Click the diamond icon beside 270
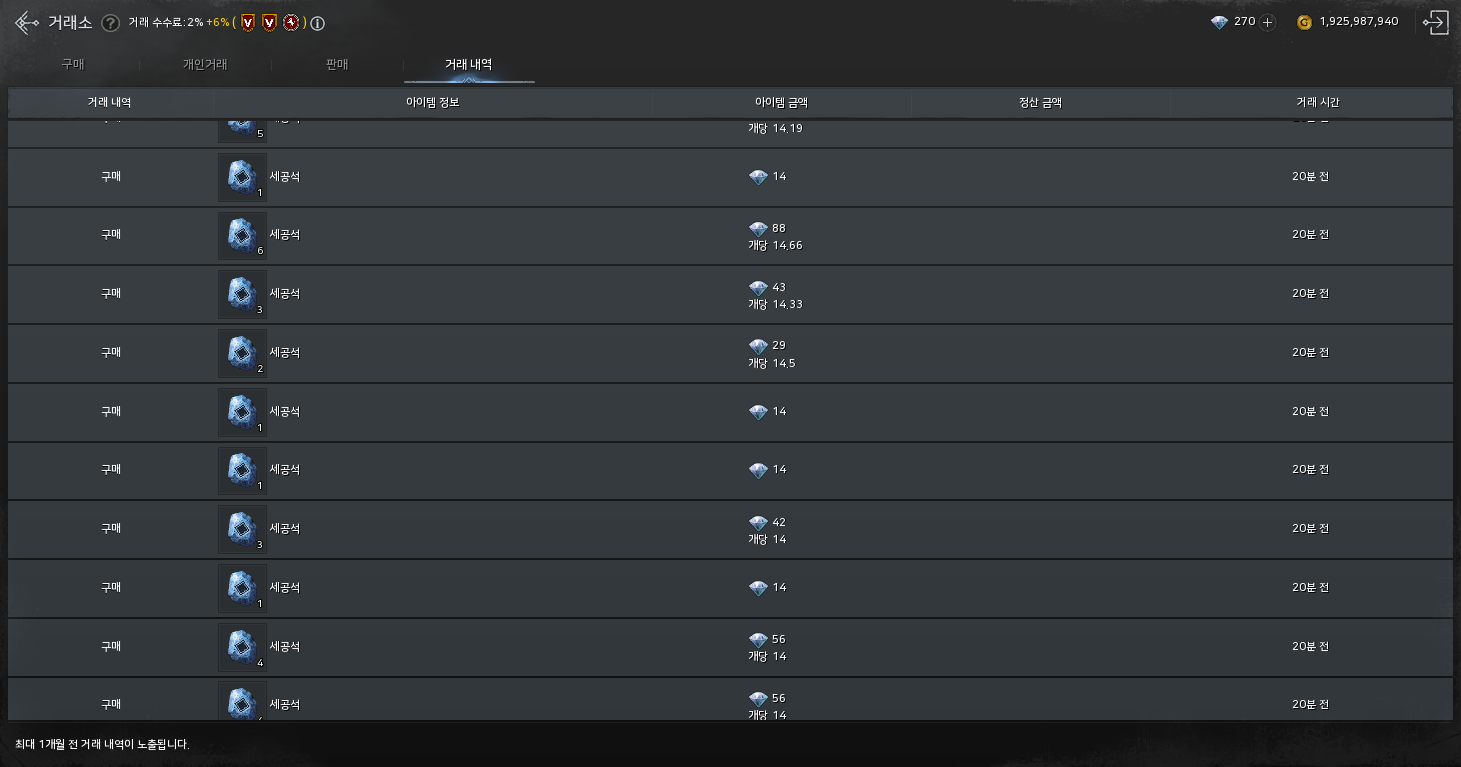 [x=1219, y=22]
